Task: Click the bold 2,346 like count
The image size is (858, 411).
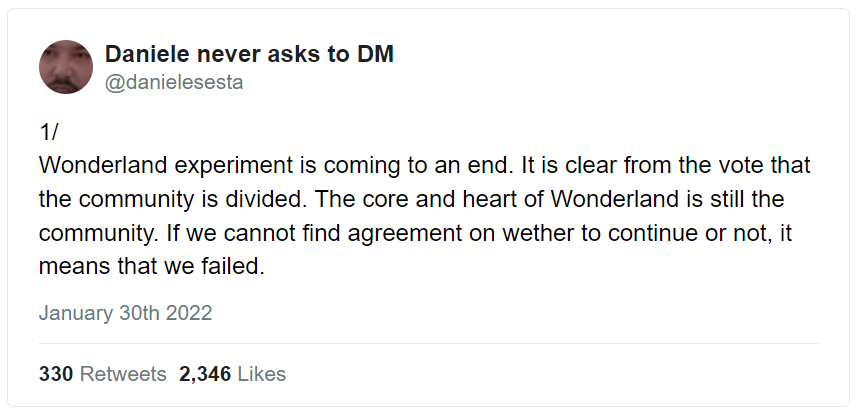Action: click(205, 374)
